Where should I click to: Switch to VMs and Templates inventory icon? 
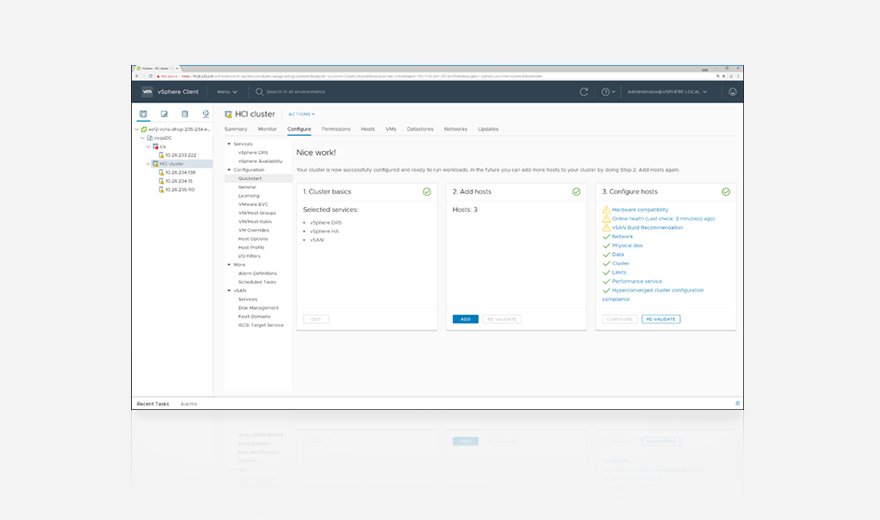coord(164,114)
